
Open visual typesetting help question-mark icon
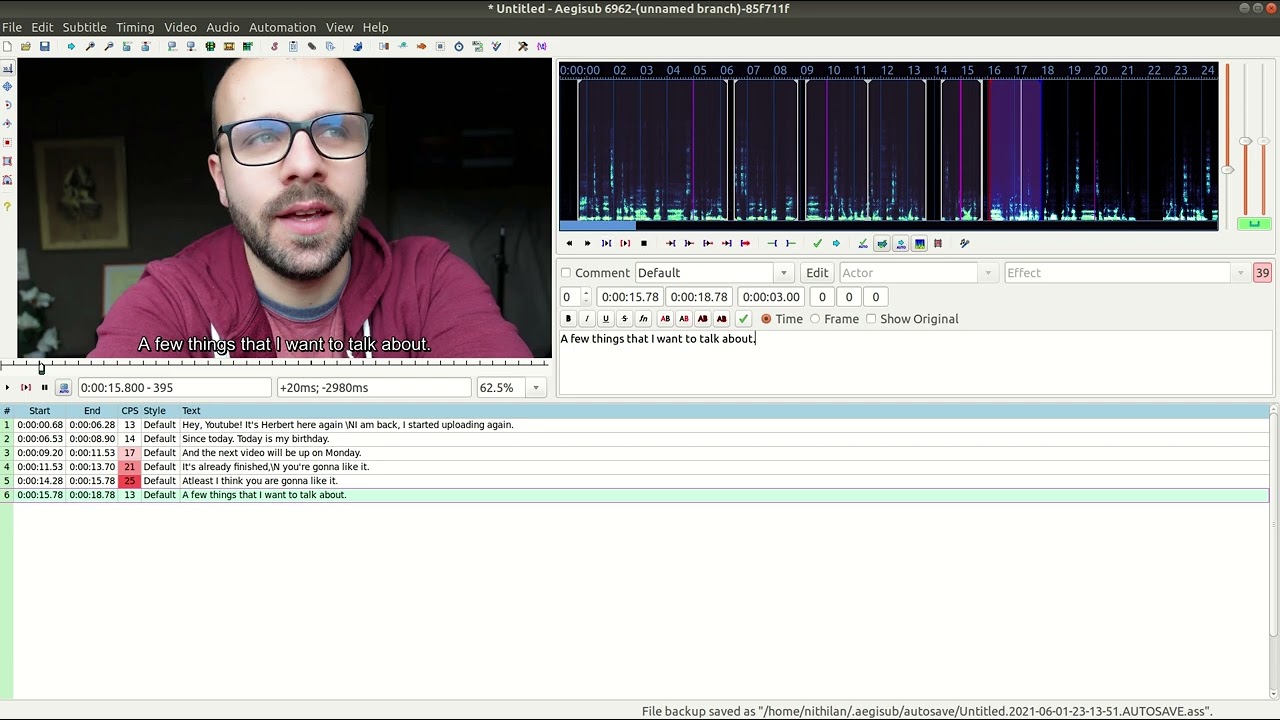pos(7,207)
